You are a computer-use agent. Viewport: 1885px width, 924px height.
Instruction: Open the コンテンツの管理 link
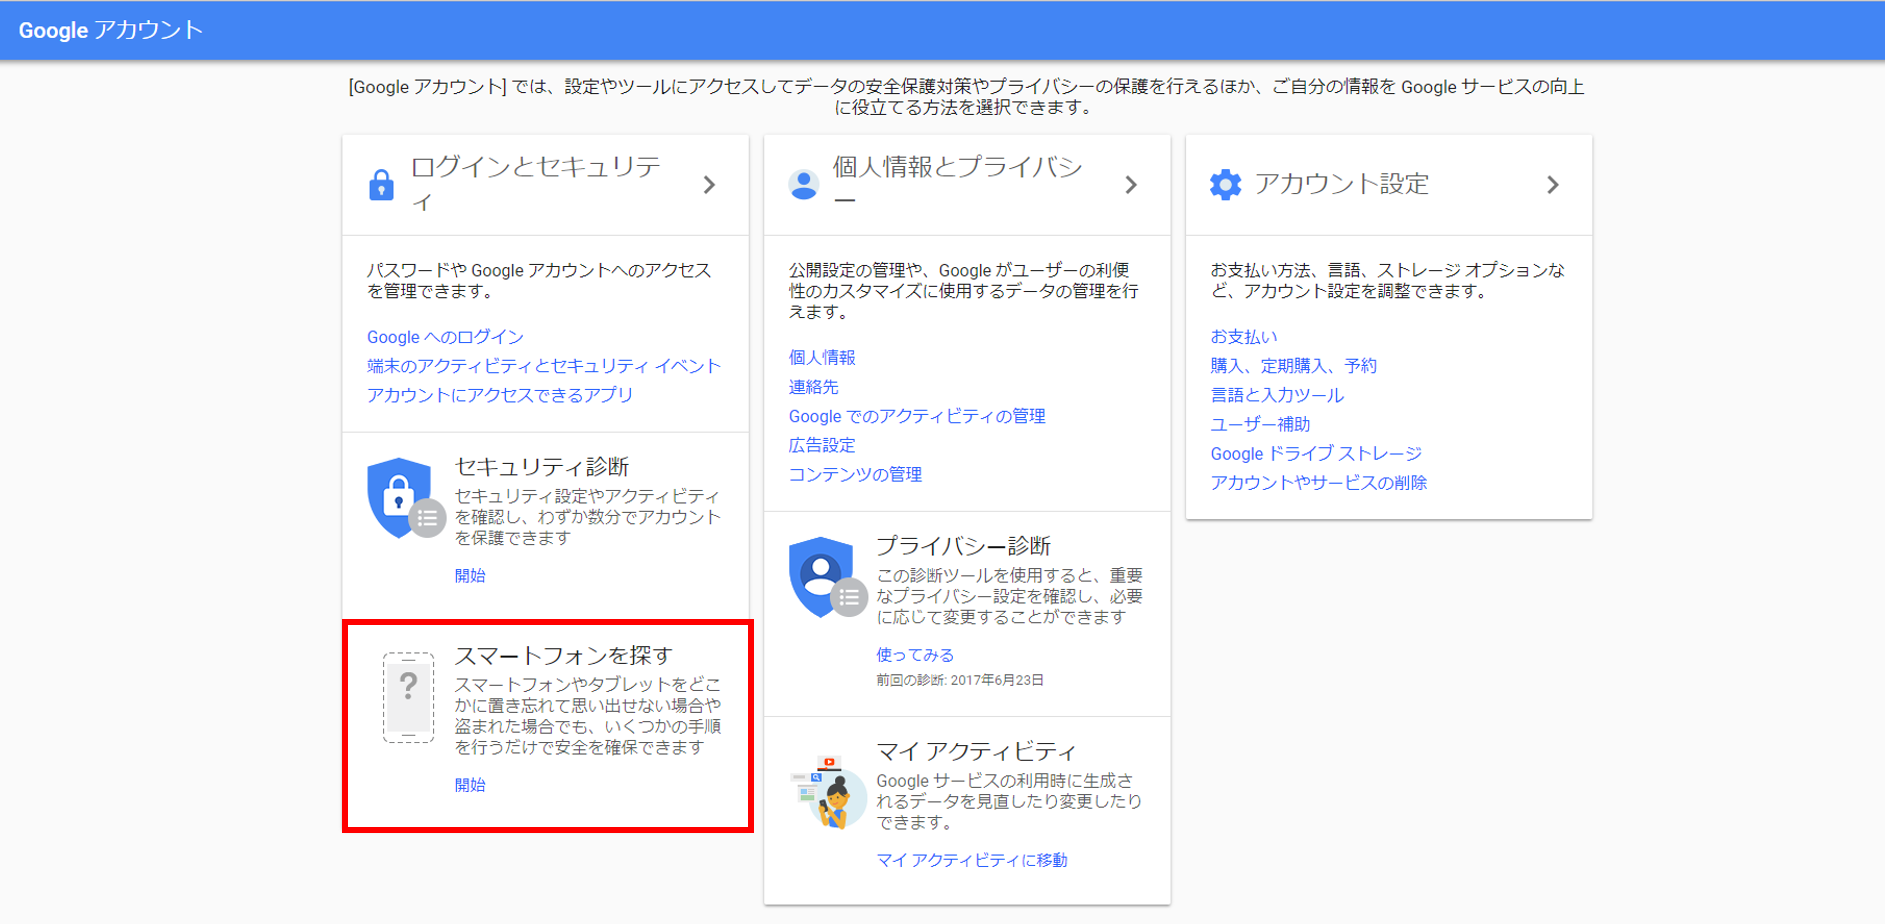pyautogui.click(x=855, y=474)
